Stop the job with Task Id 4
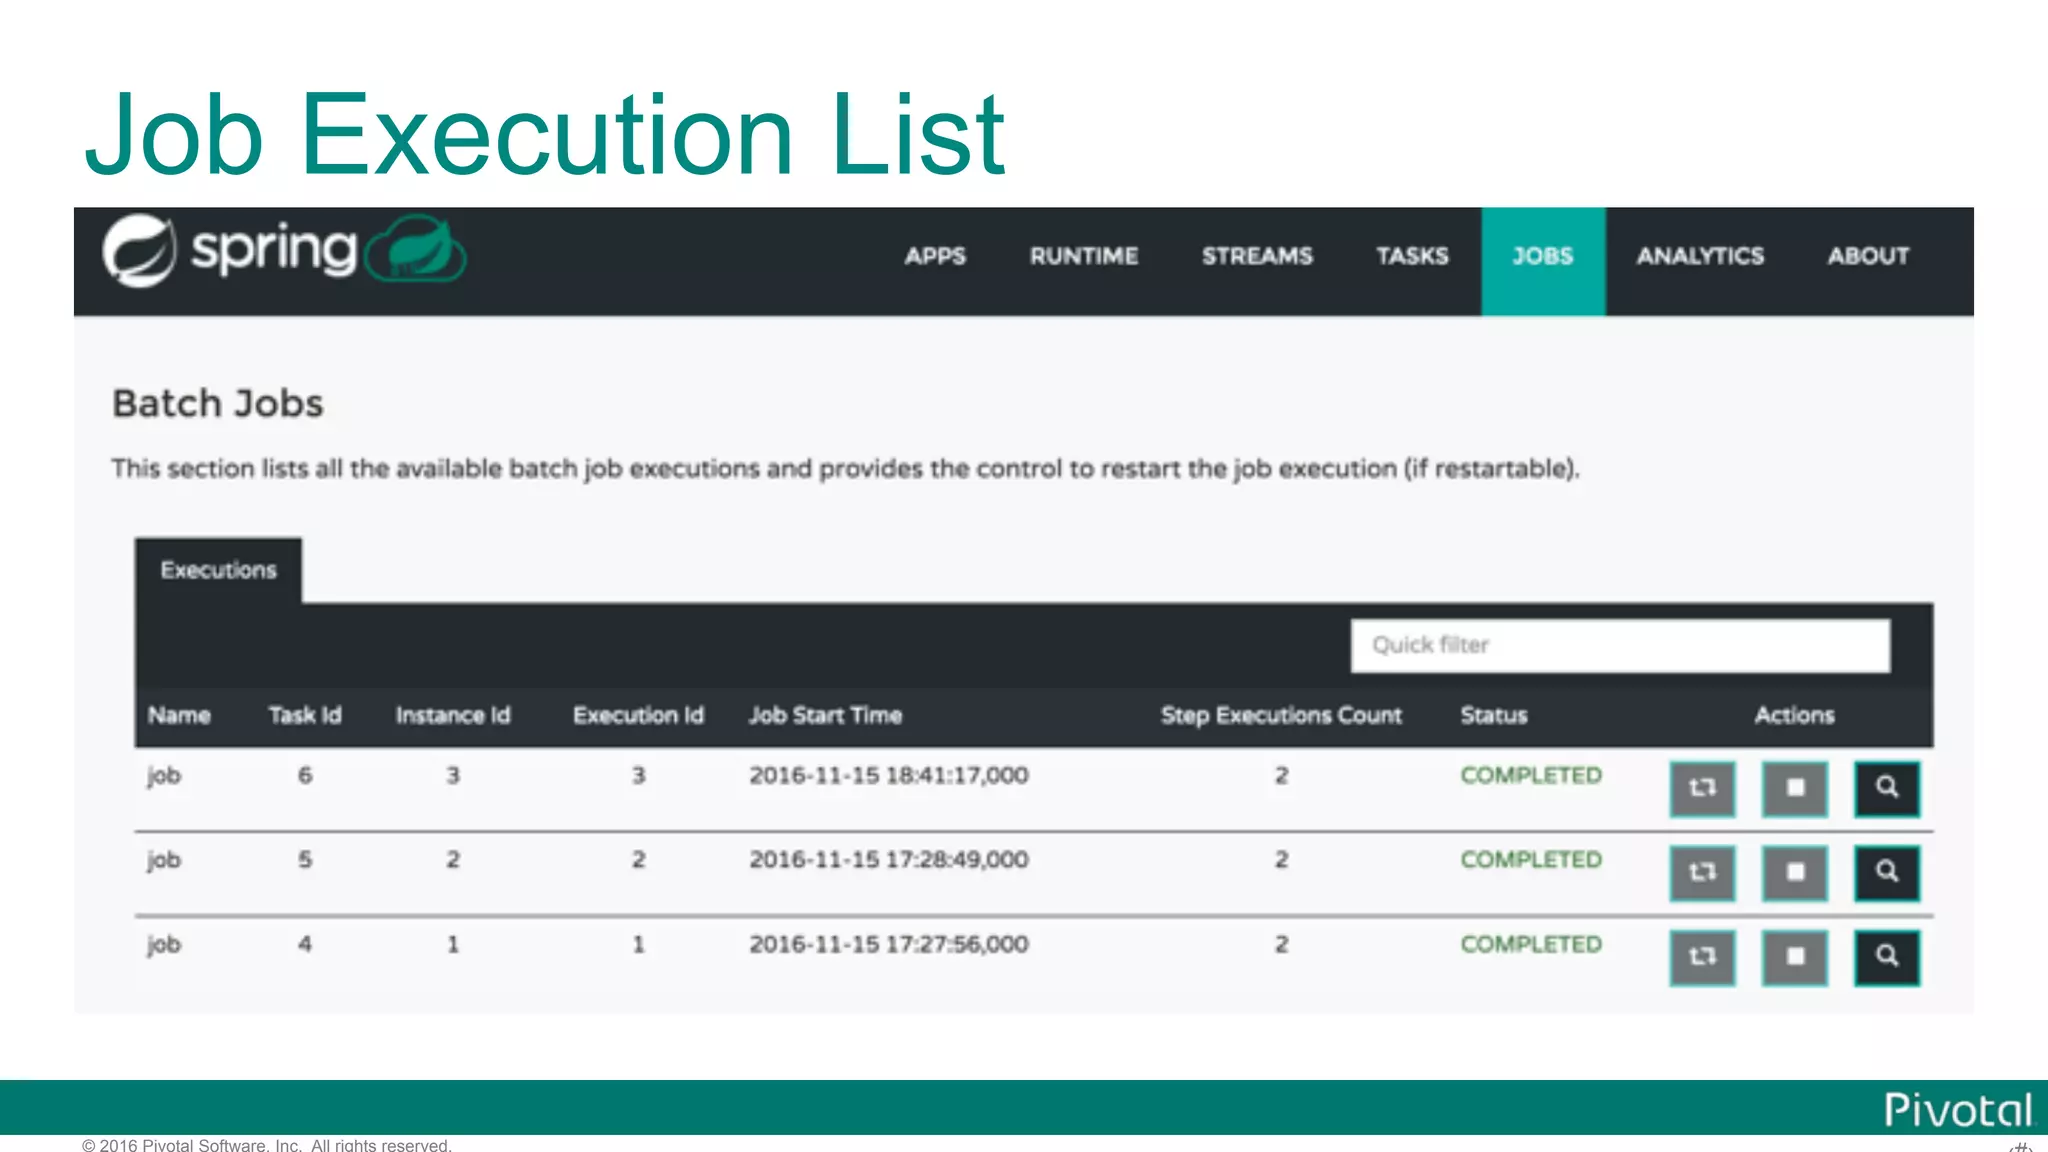Image resolution: width=2048 pixels, height=1152 pixels. pos(1795,957)
